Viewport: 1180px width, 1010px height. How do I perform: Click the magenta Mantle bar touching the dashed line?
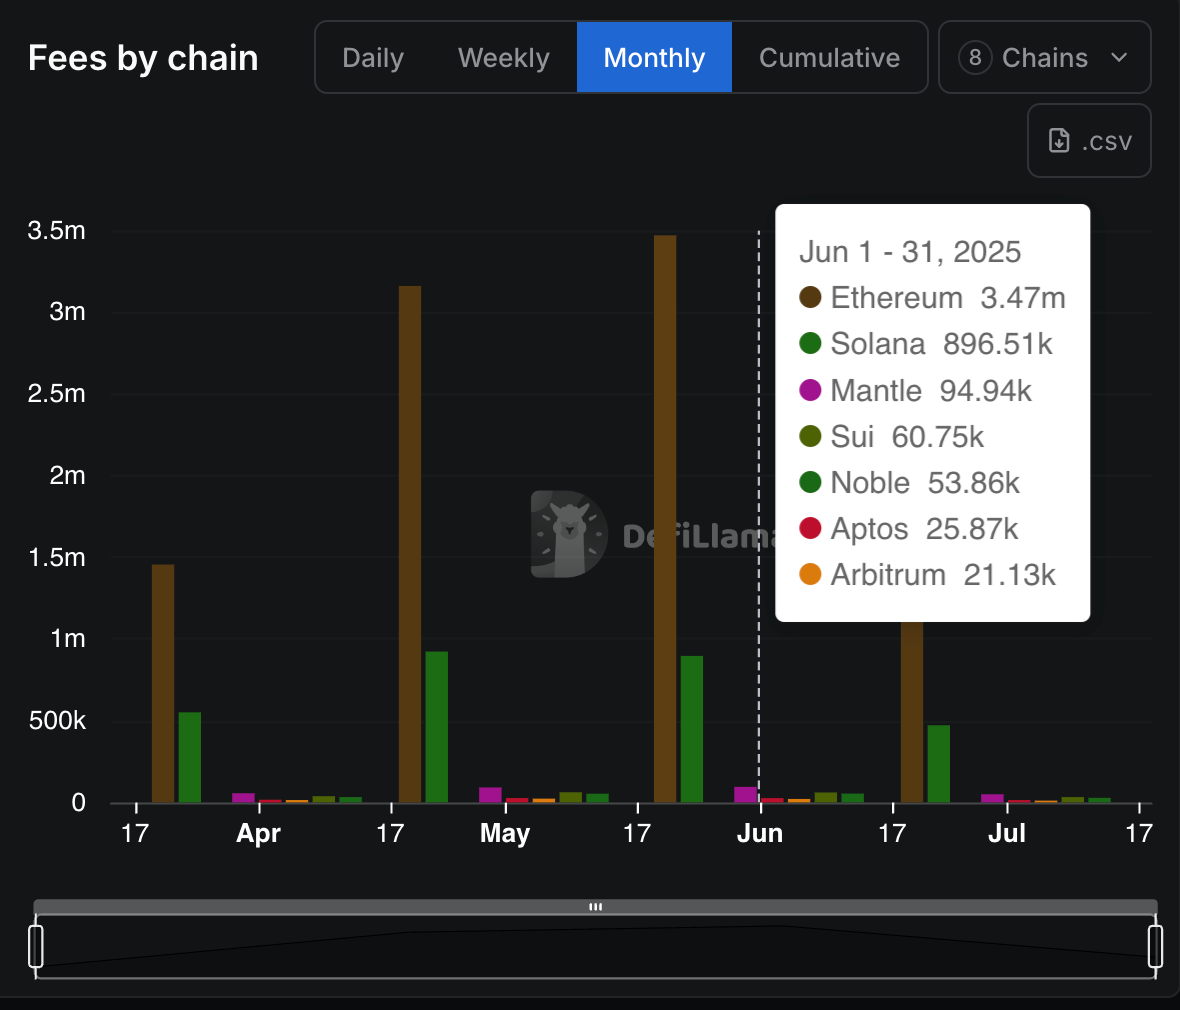[746, 795]
